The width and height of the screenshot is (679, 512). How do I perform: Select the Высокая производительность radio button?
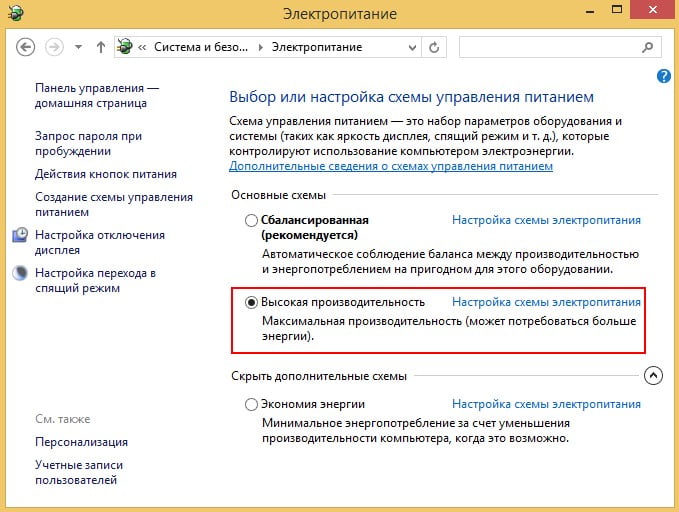pos(251,302)
